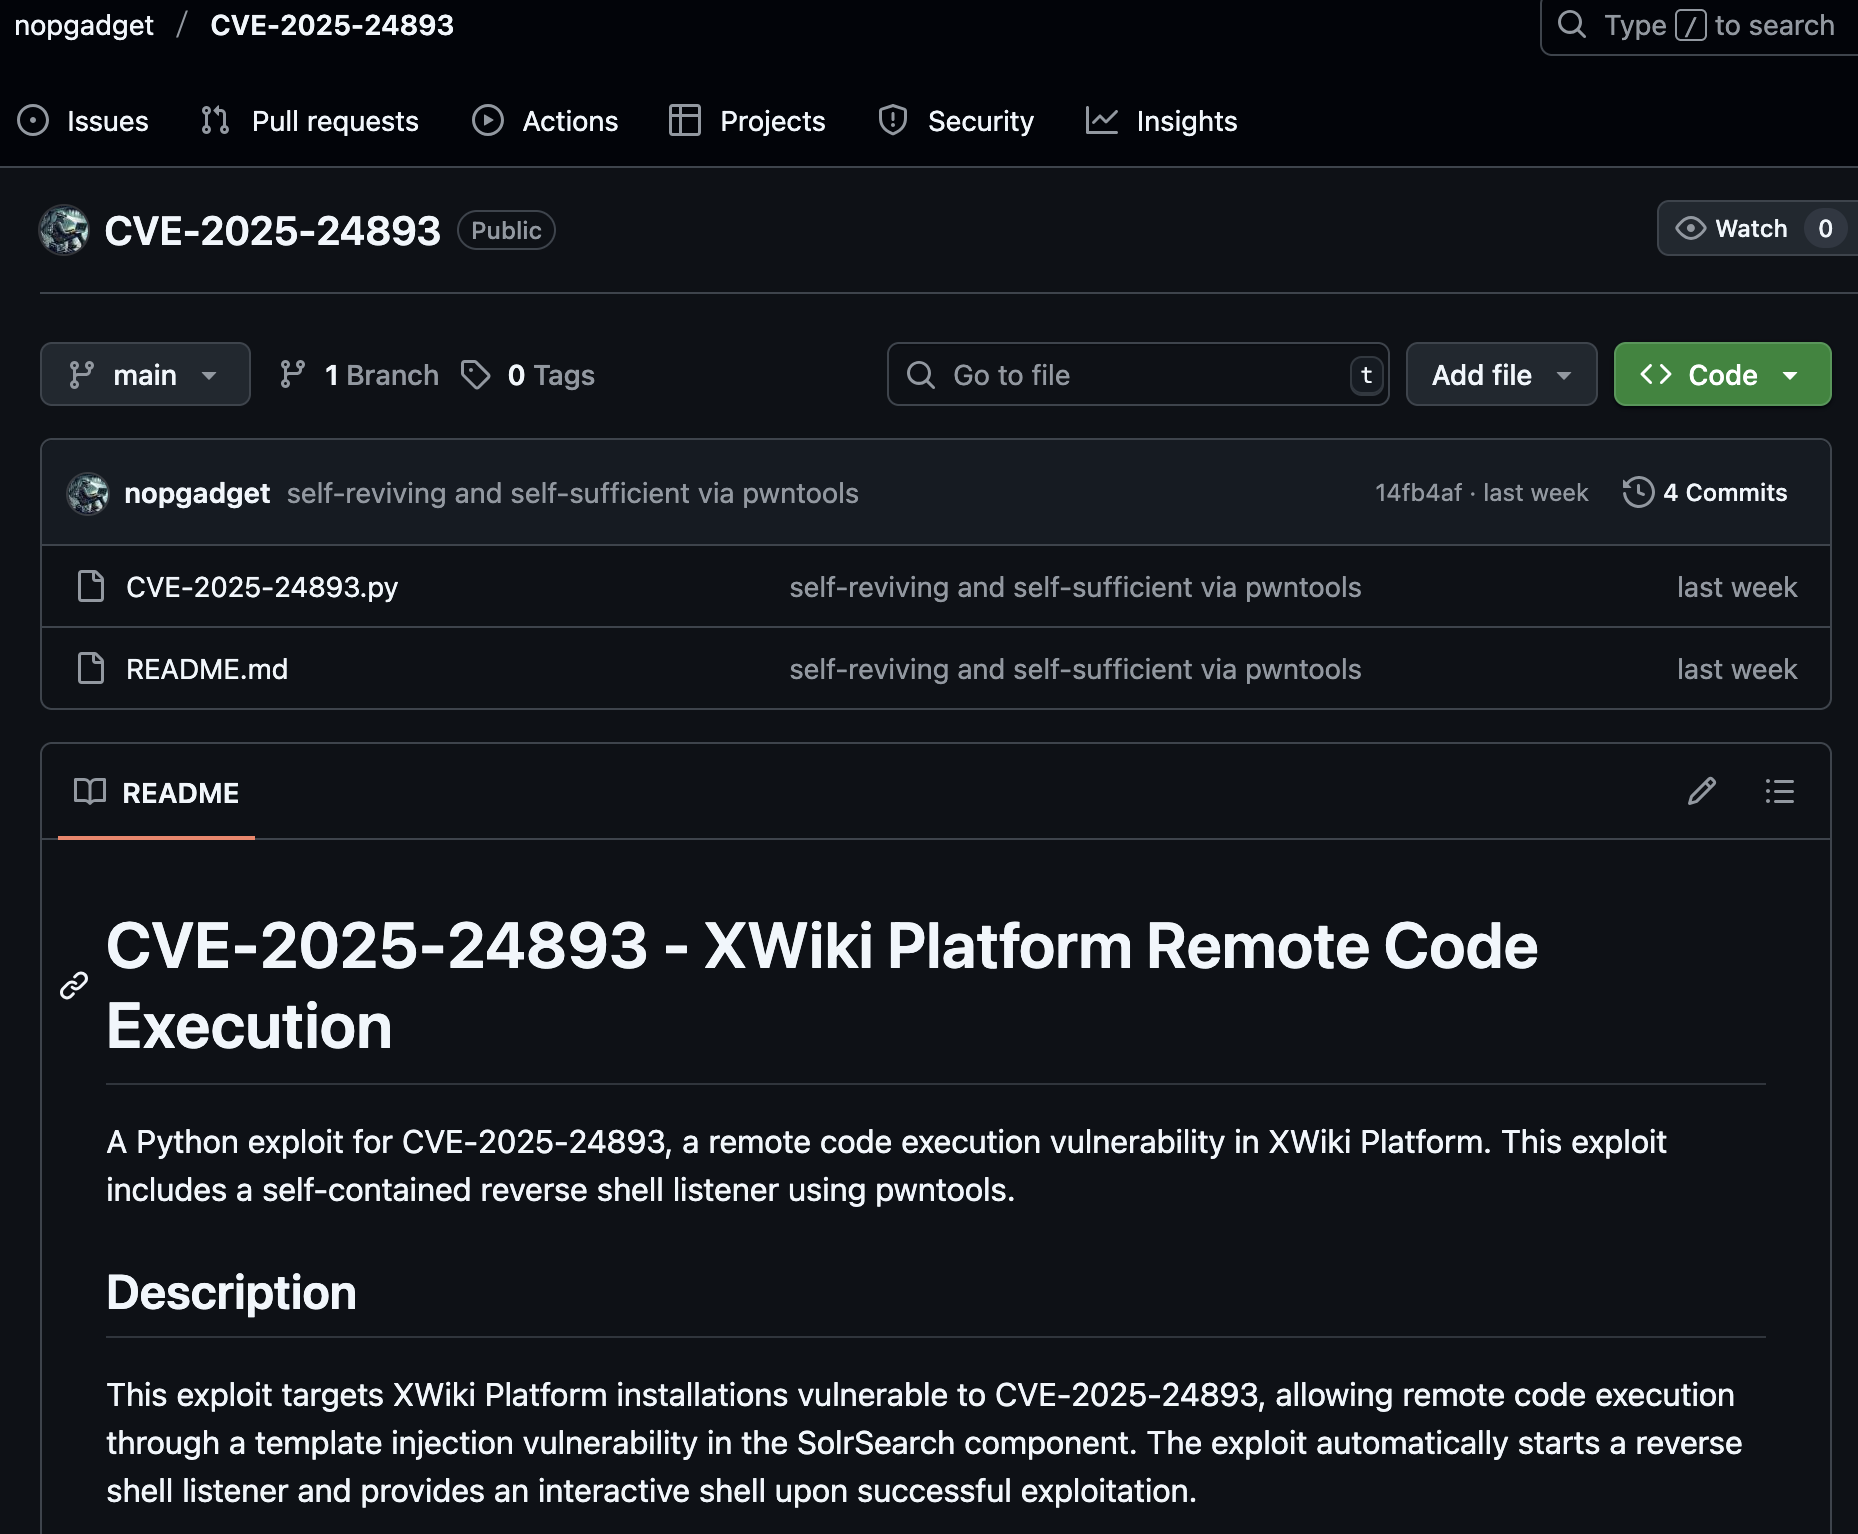Viewport: 1858px width, 1534px height.
Task: View the Insights tab
Action: [x=1162, y=121]
